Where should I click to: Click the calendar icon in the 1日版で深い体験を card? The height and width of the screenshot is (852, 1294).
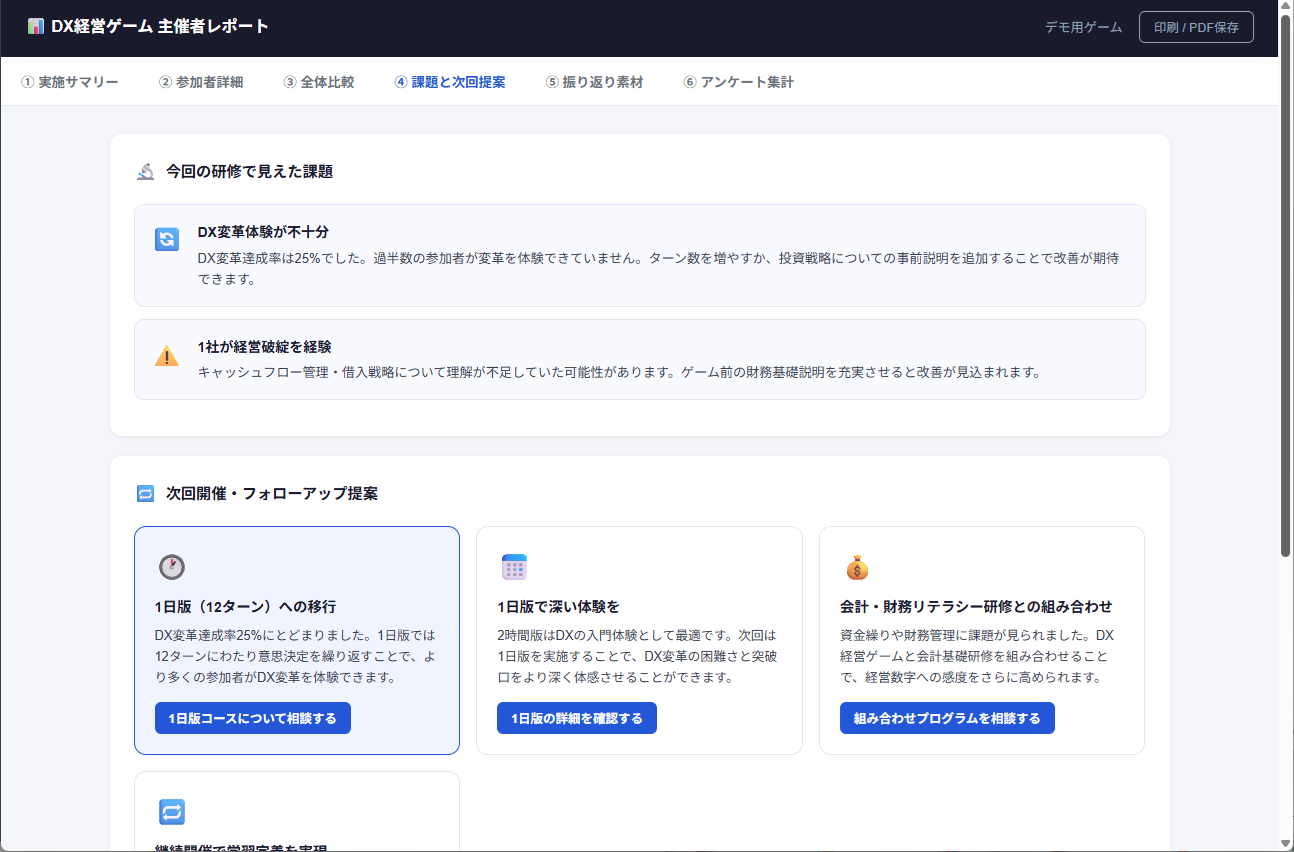[x=514, y=567]
